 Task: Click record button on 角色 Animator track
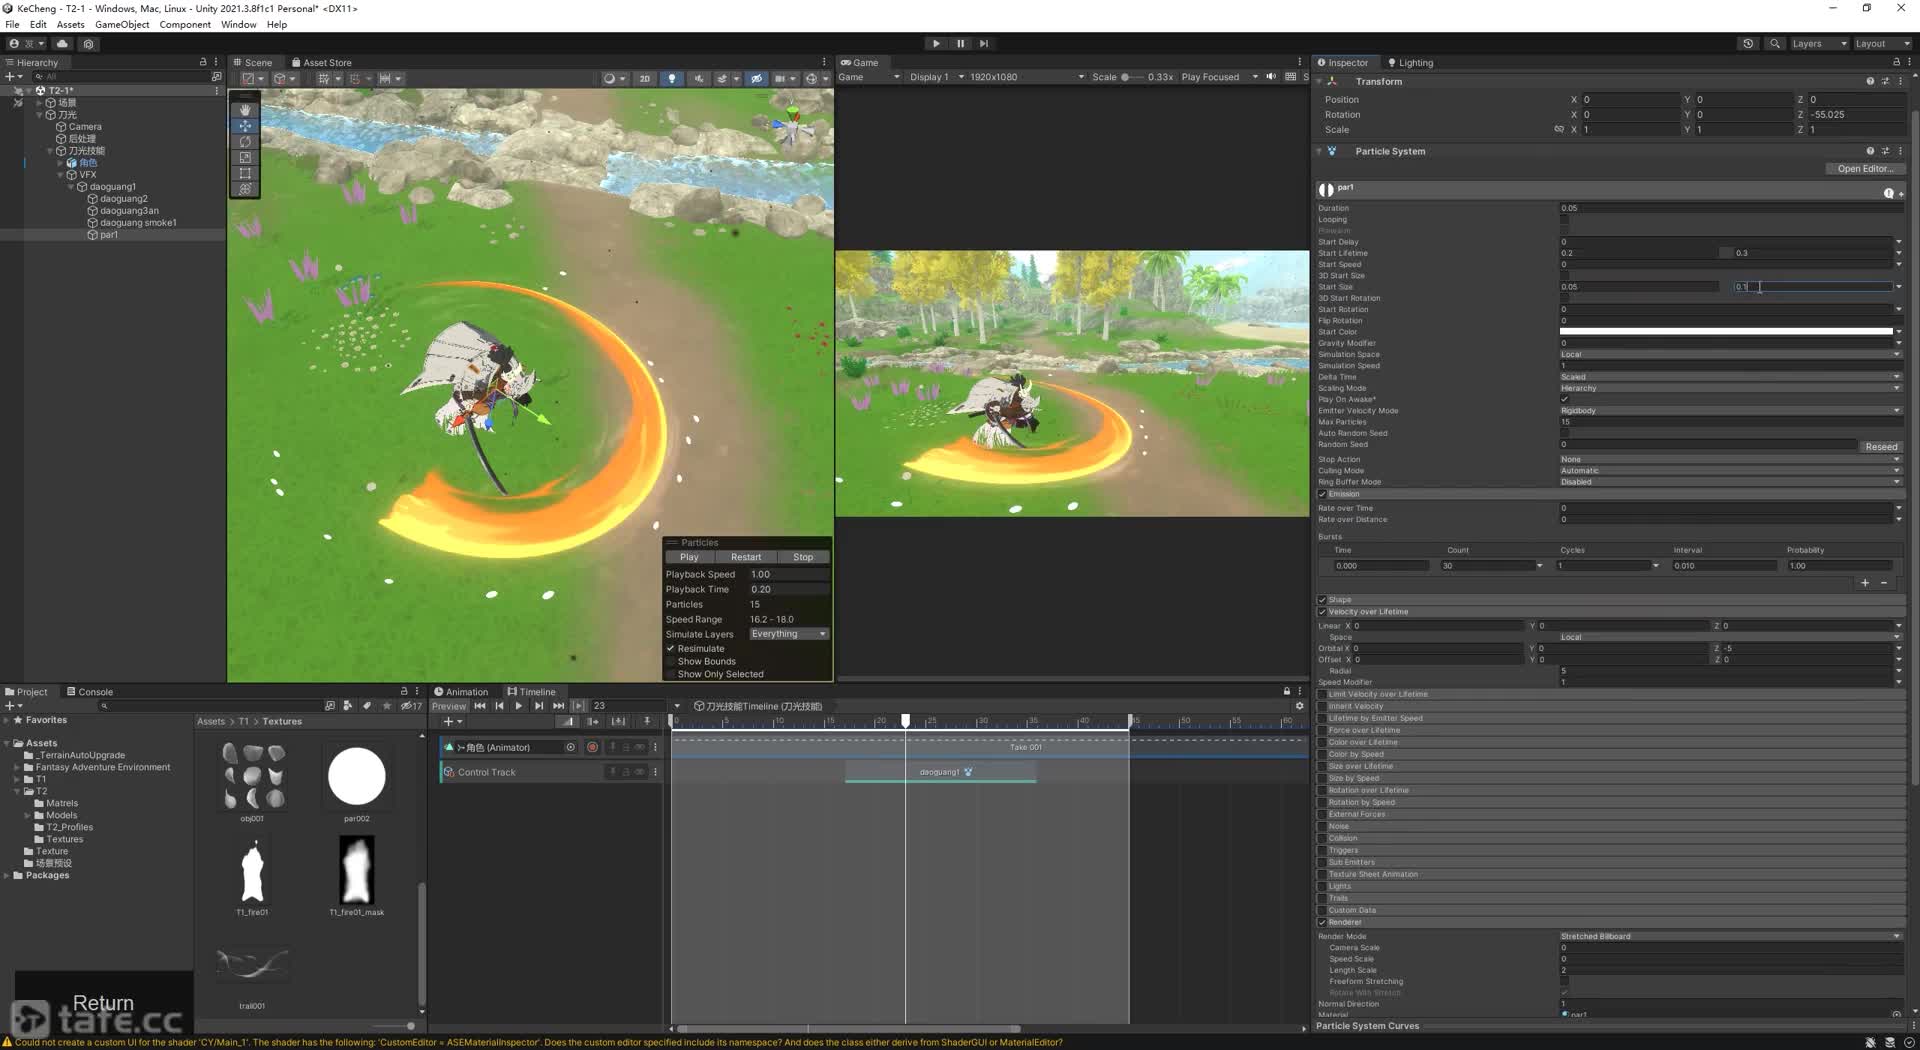coord(592,747)
